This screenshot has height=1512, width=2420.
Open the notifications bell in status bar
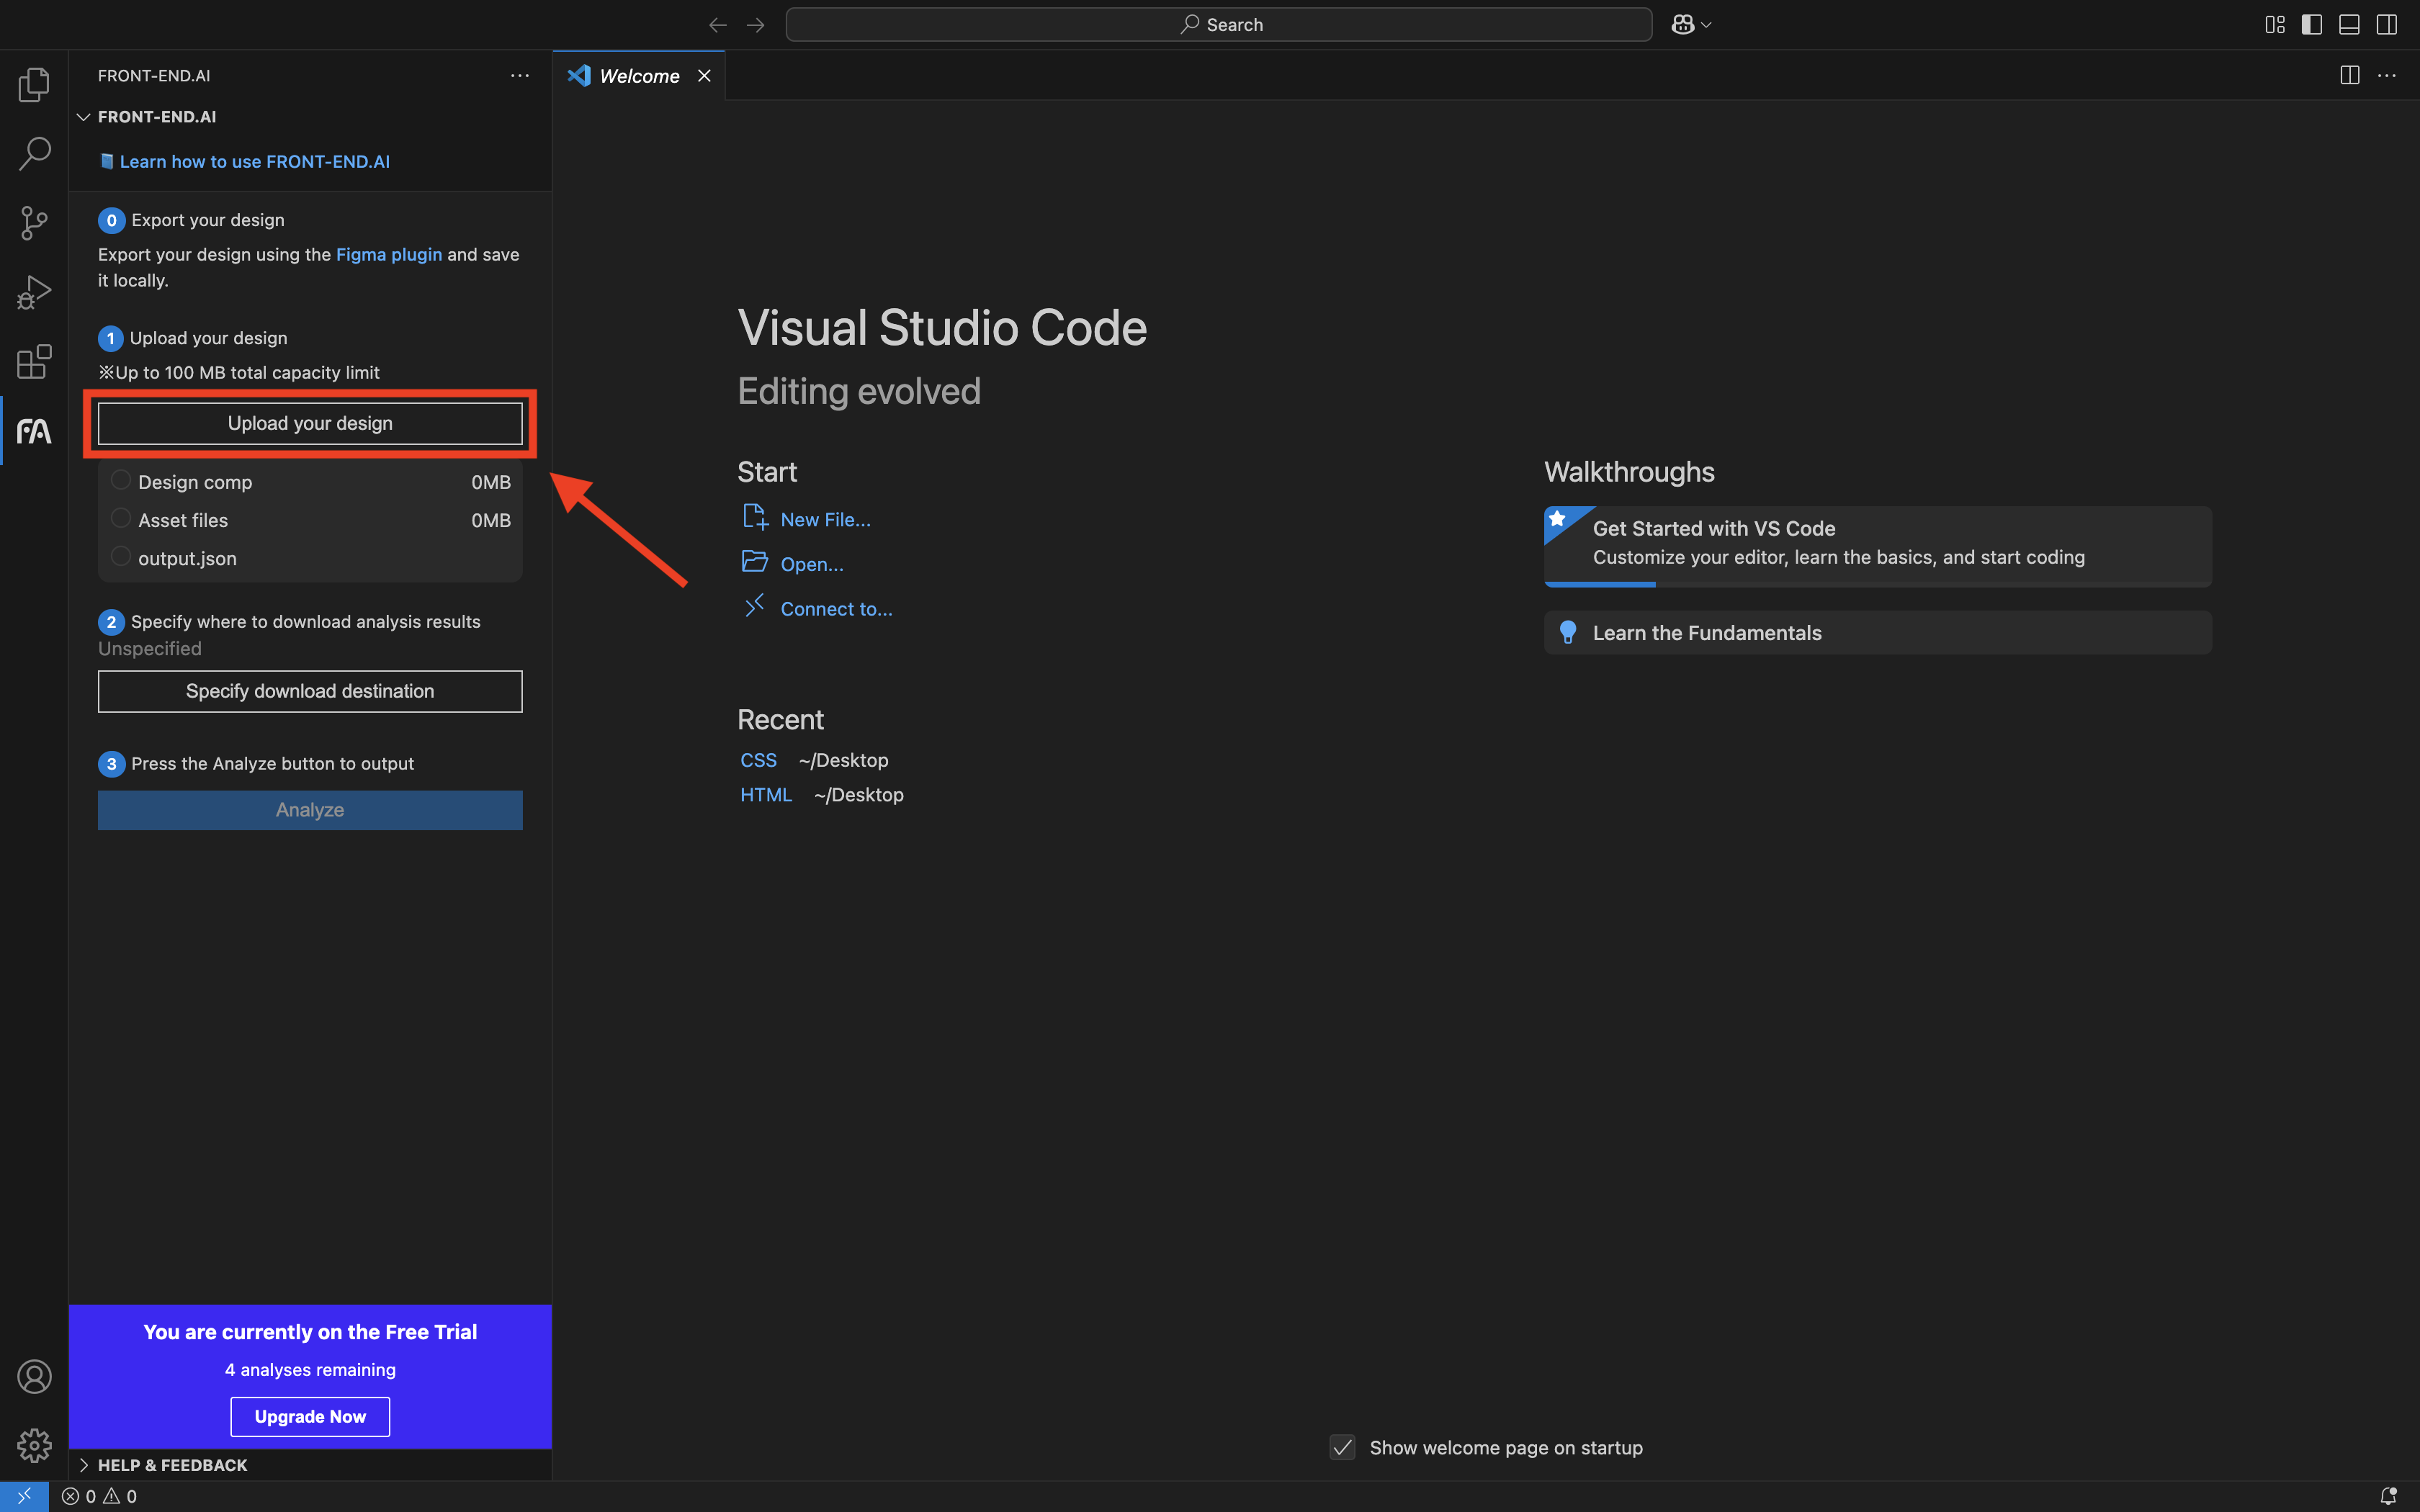click(x=2388, y=1496)
